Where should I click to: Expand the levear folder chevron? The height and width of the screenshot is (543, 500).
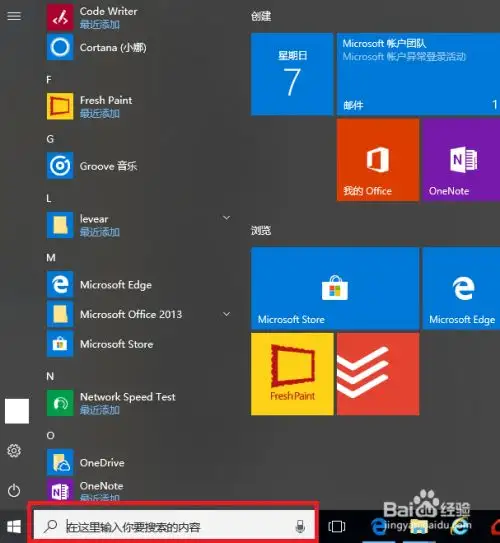[226, 218]
